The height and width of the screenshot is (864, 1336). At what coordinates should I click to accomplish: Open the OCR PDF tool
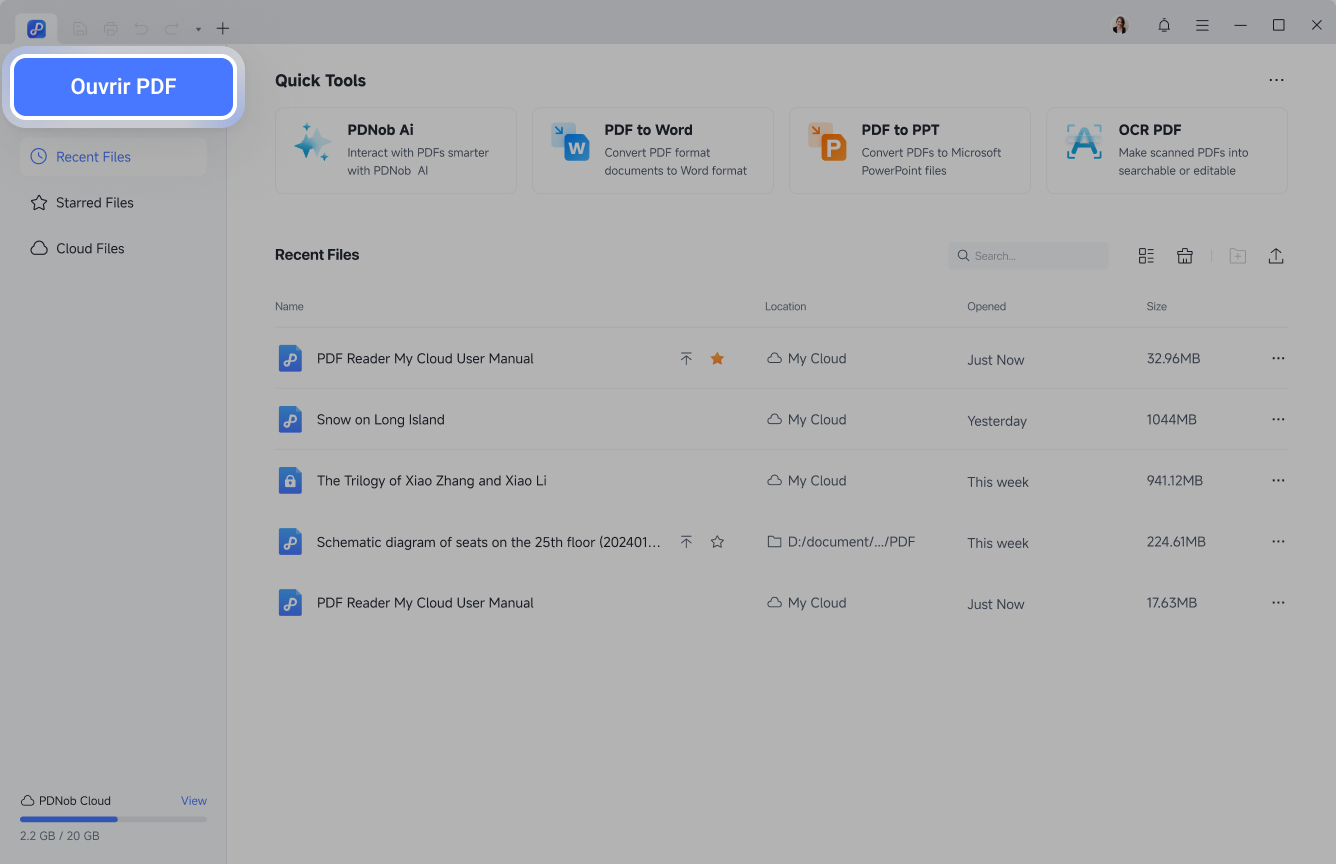click(x=1167, y=151)
